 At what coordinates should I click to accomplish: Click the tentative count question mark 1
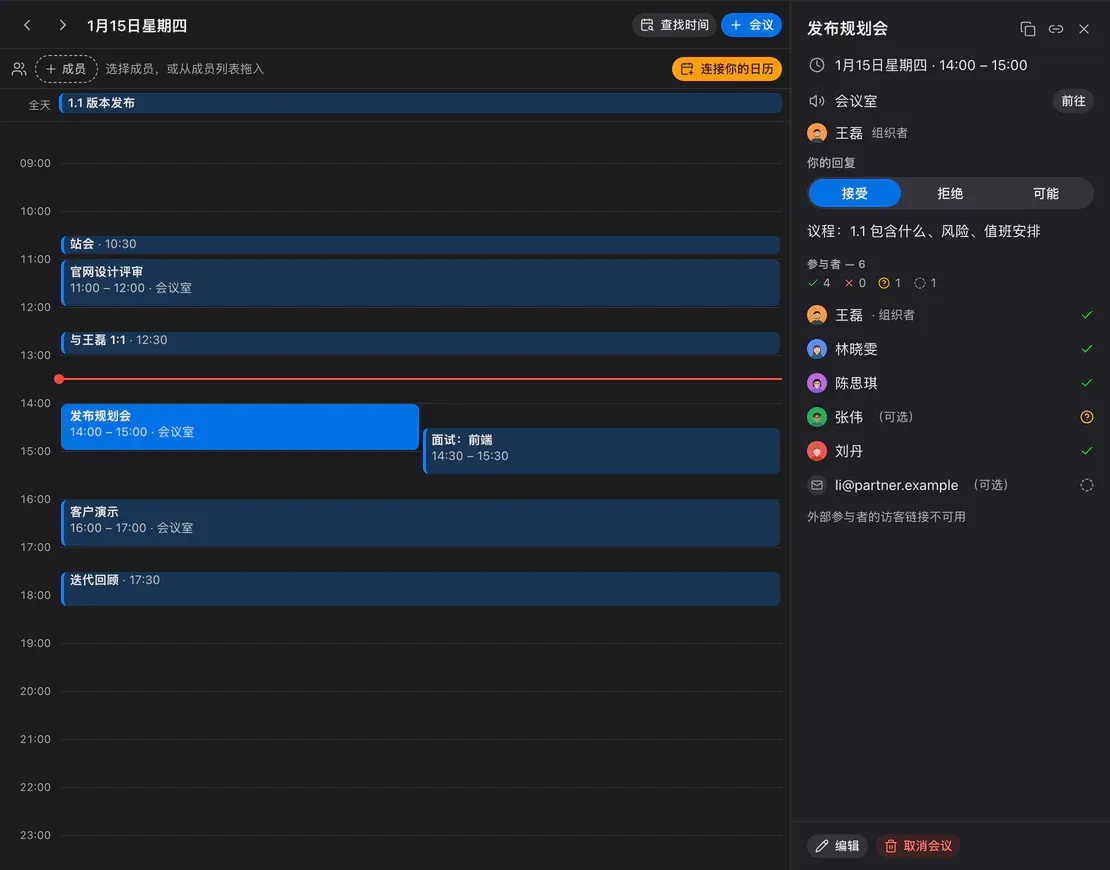(x=890, y=283)
